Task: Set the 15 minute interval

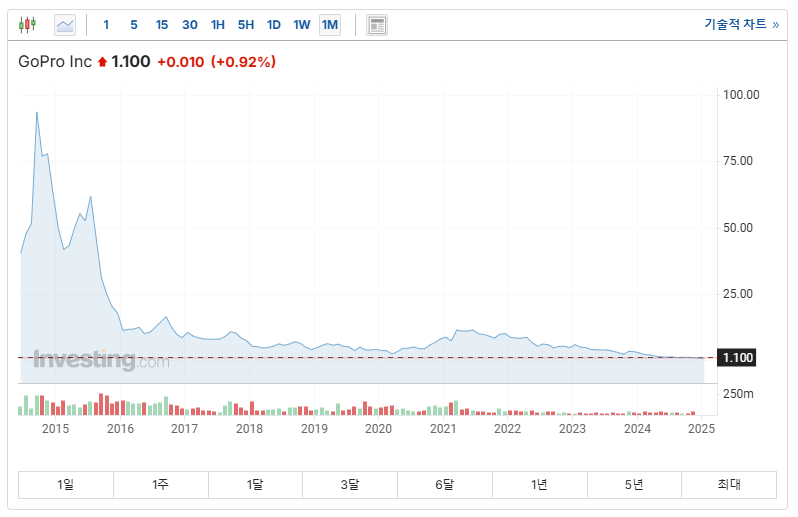Action: click(x=162, y=25)
